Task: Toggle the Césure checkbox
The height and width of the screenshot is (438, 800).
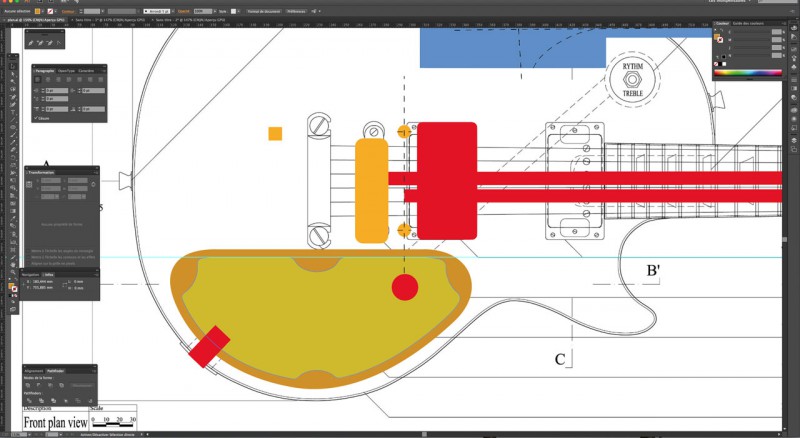Action: [35, 117]
